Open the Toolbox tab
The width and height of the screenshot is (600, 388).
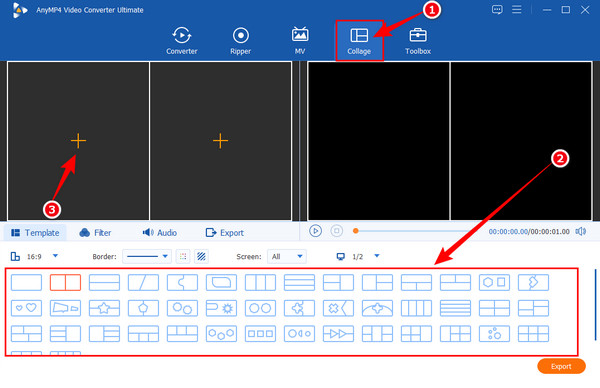pos(418,41)
